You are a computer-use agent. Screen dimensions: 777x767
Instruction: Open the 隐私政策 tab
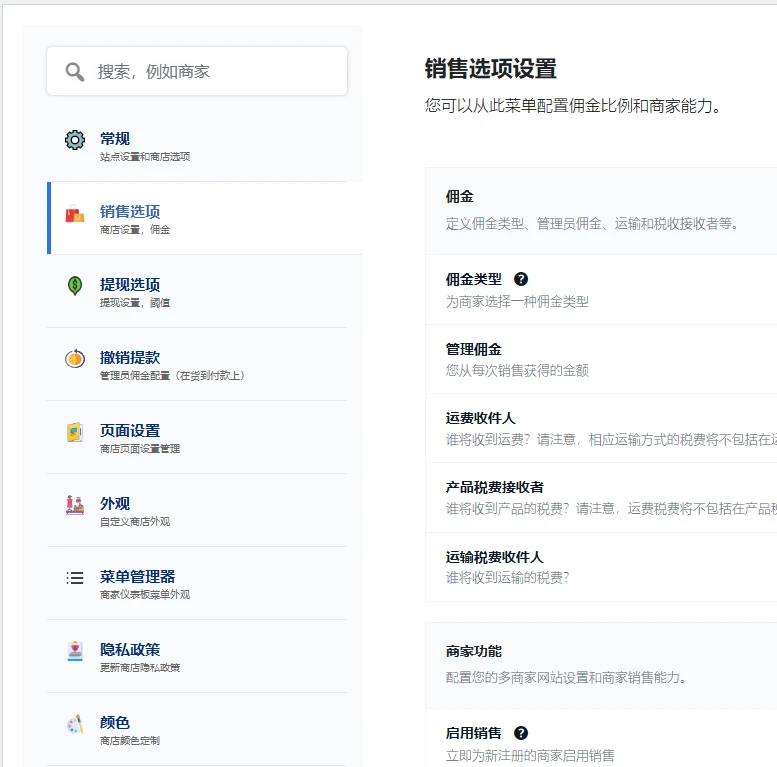click(197, 657)
